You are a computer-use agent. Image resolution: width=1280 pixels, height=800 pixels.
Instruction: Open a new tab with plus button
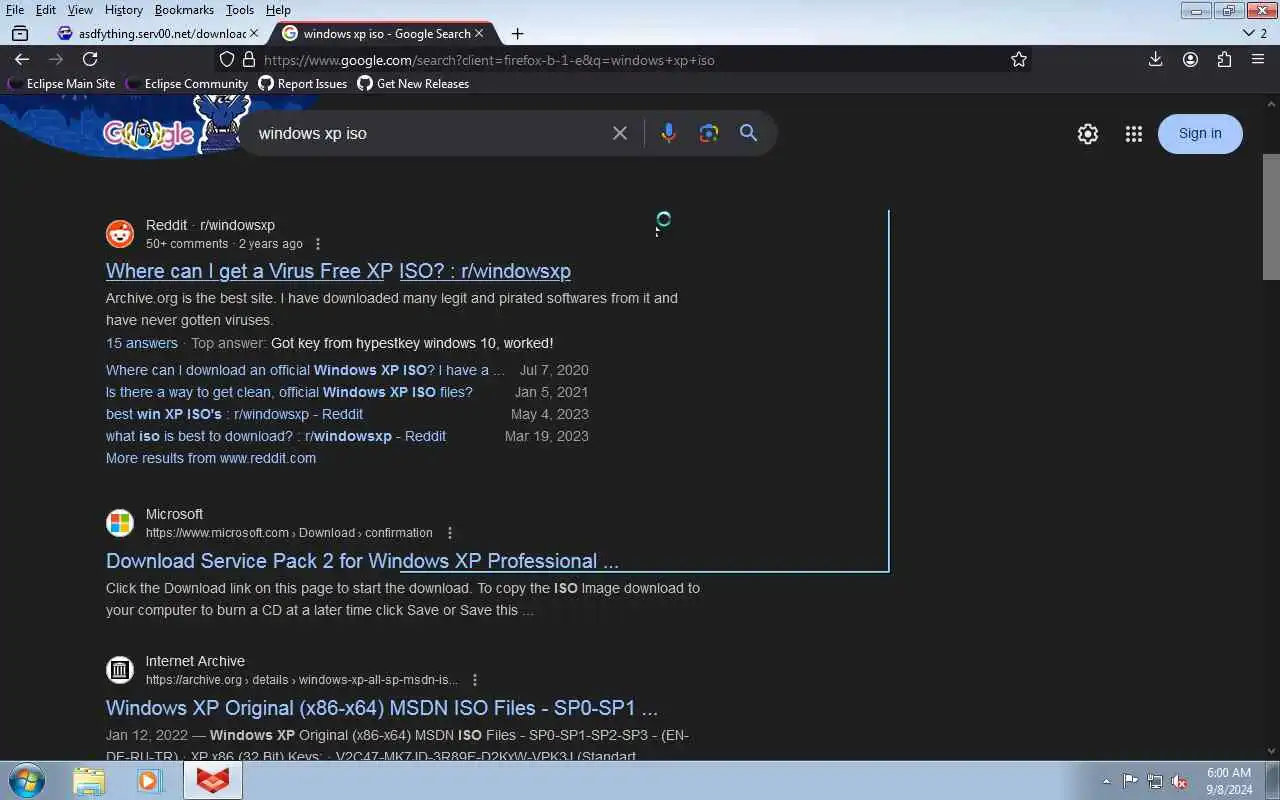coord(517,33)
